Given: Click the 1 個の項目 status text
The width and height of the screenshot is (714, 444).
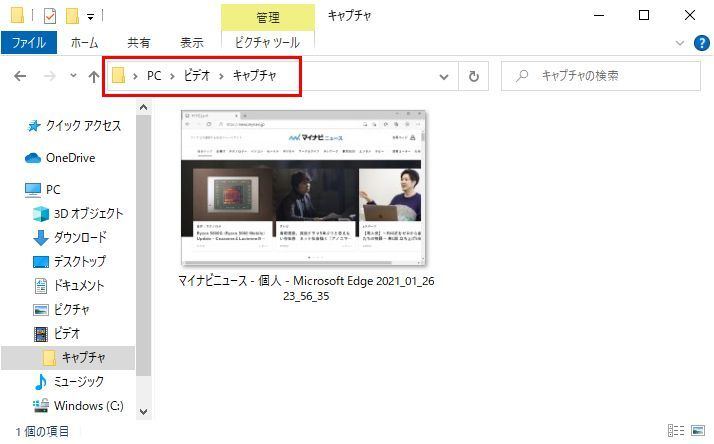Looking at the screenshot, I should click(x=43, y=431).
